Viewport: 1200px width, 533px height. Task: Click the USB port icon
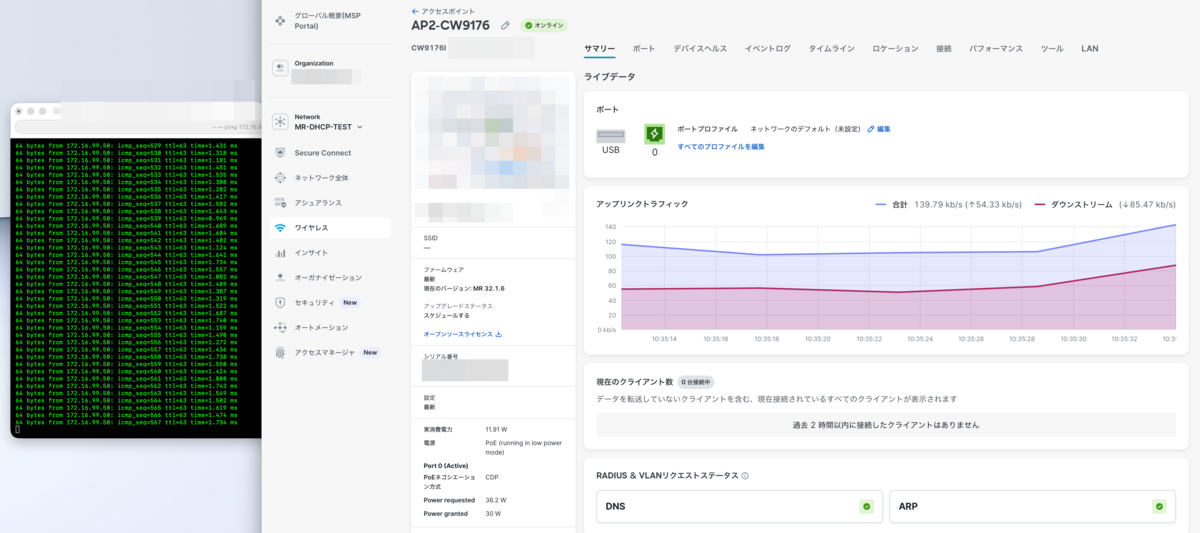611,135
